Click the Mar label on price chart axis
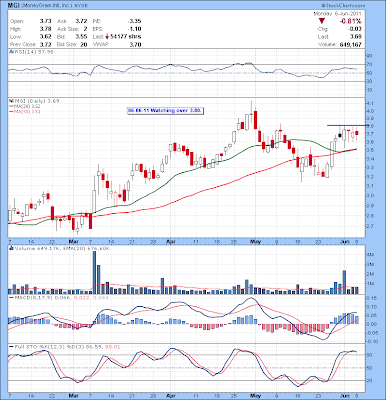The width and height of the screenshot is (386, 400). [73, 241]
